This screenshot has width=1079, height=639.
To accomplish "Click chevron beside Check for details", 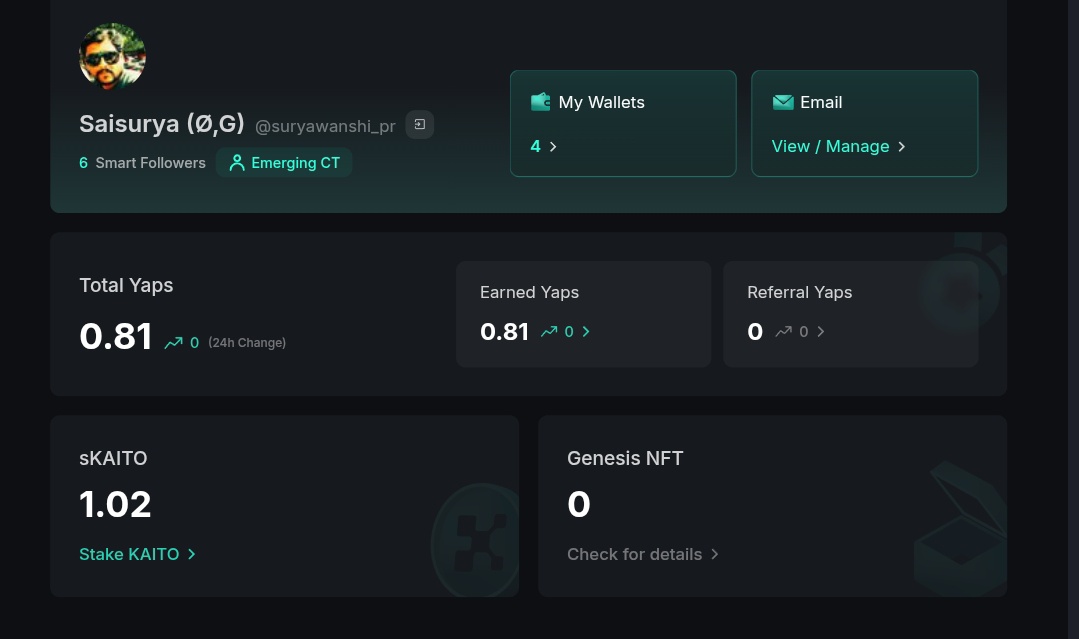I will click(715, 554).
